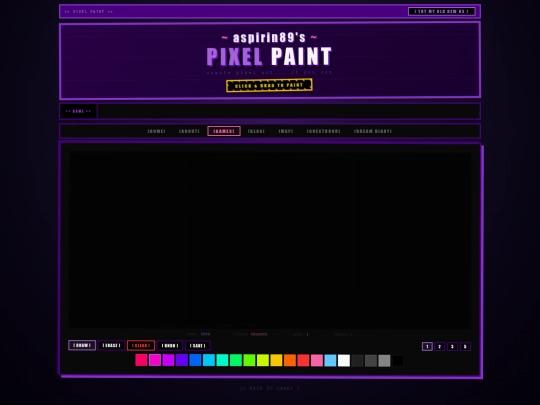Pick the hot pink swatch at the palette start
540x405 pixels.
click(x=141, y=360)
